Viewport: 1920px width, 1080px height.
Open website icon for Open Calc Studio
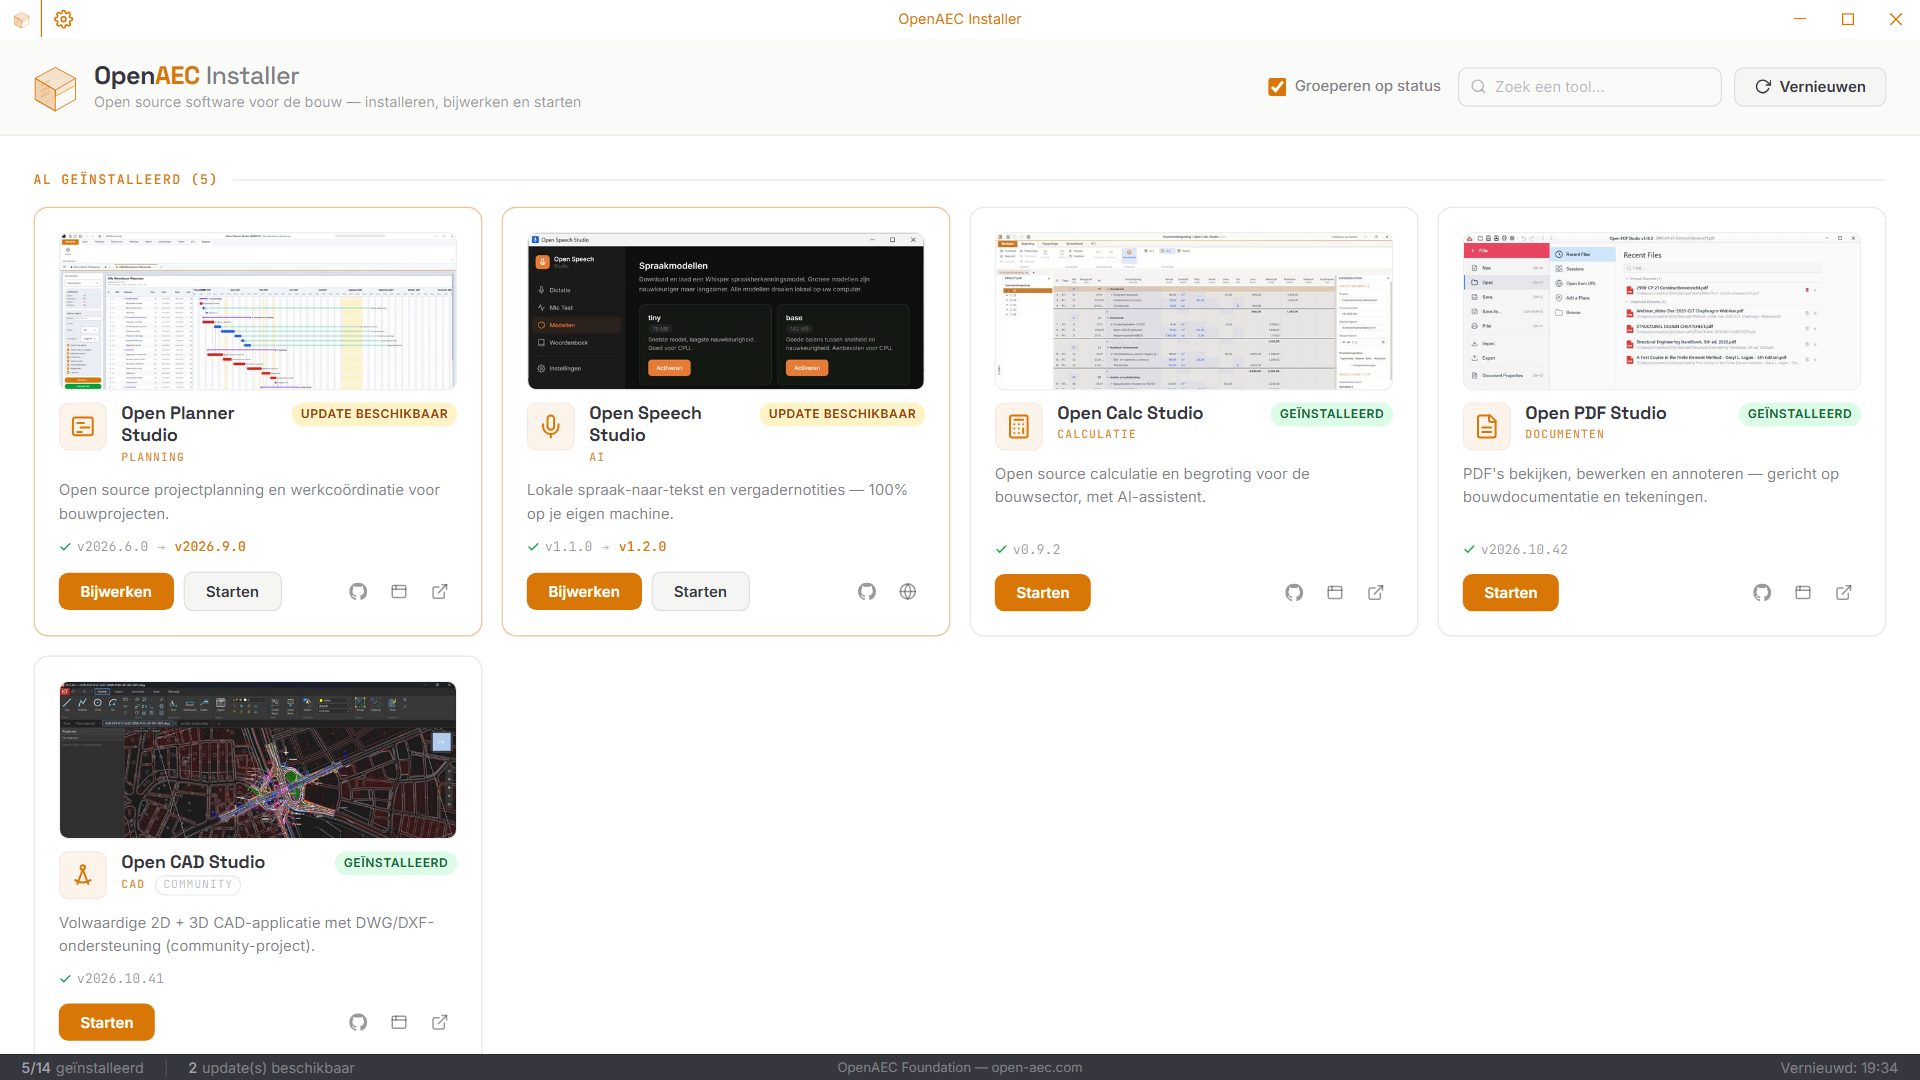tap(1335, 593)
